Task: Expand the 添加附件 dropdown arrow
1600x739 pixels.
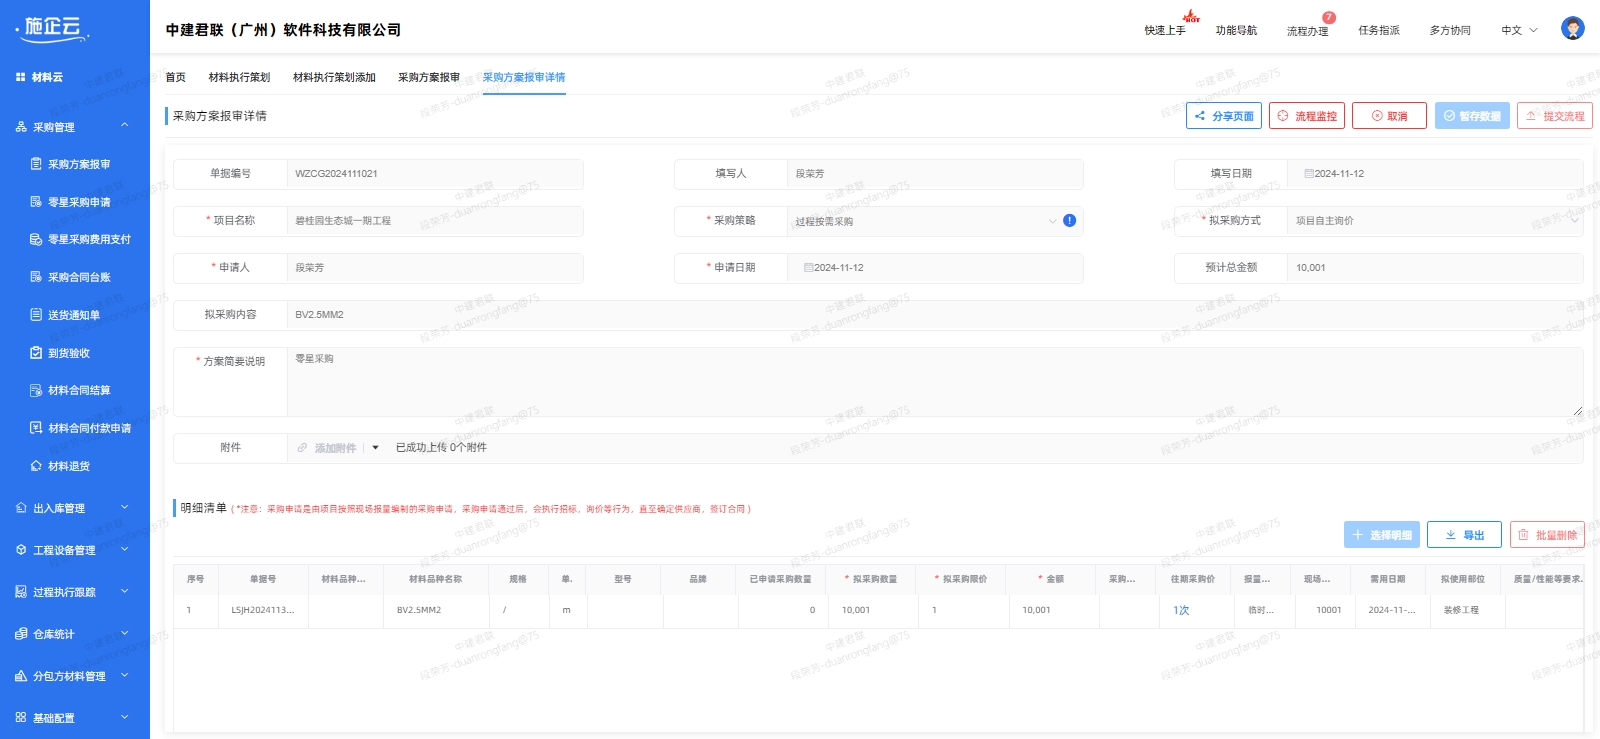Action: tap(376, 448)
